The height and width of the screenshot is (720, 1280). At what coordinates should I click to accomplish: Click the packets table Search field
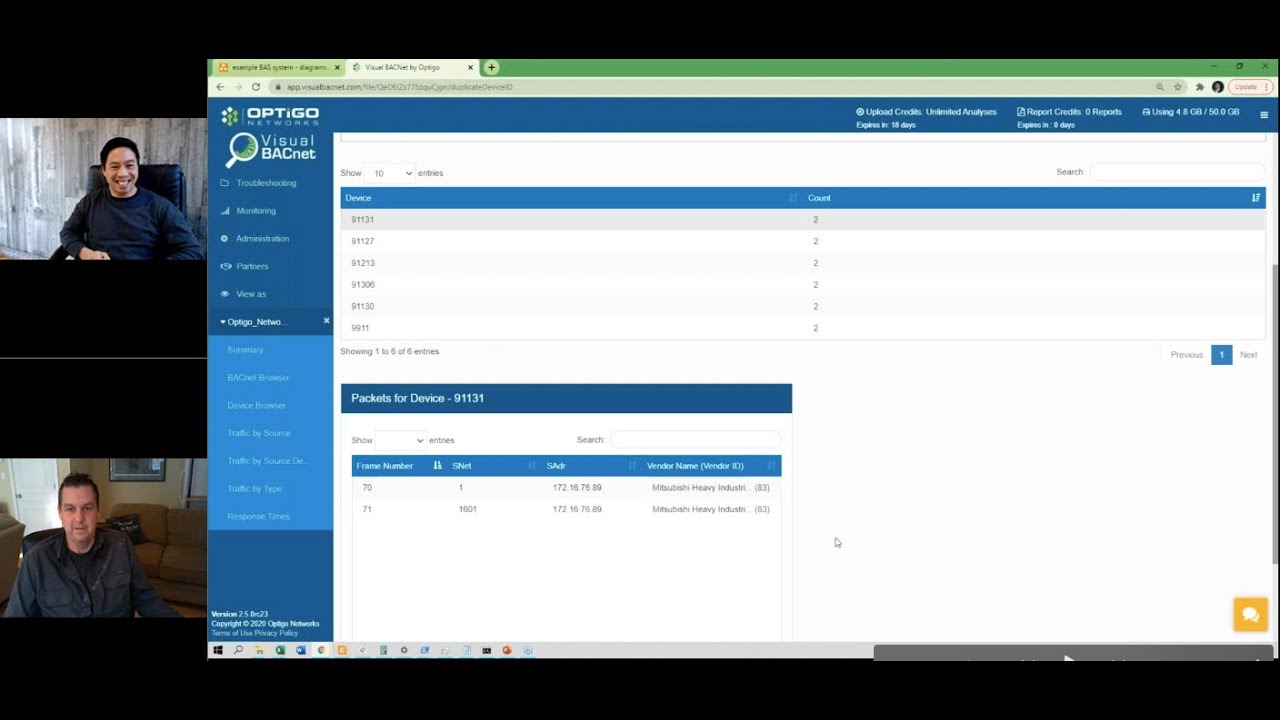695,440
